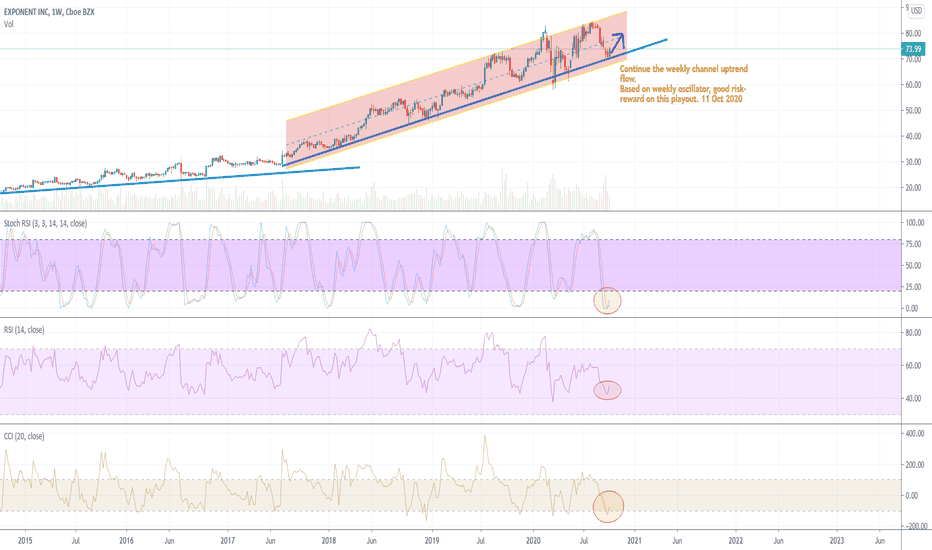The width and height of the screenshot is (932, 550).
Task: Click 75.00 on the Stoch RSI axis
Action: pyautogui.click(x=913, y=244)
